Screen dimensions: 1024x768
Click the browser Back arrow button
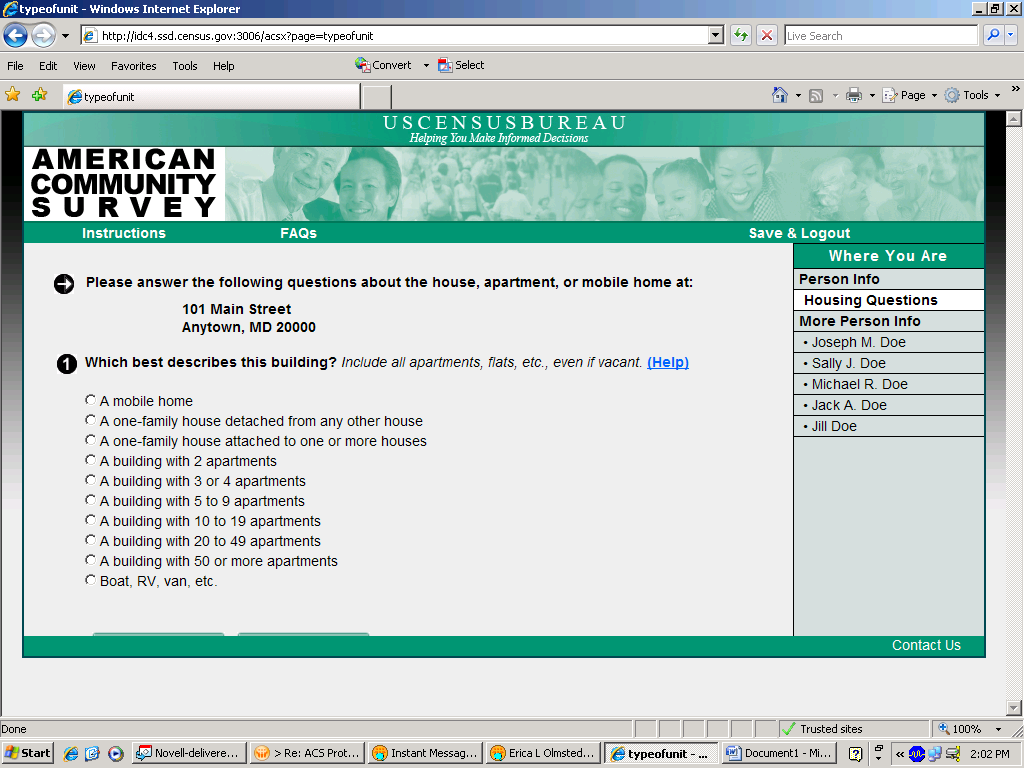(x=16, y=35)
